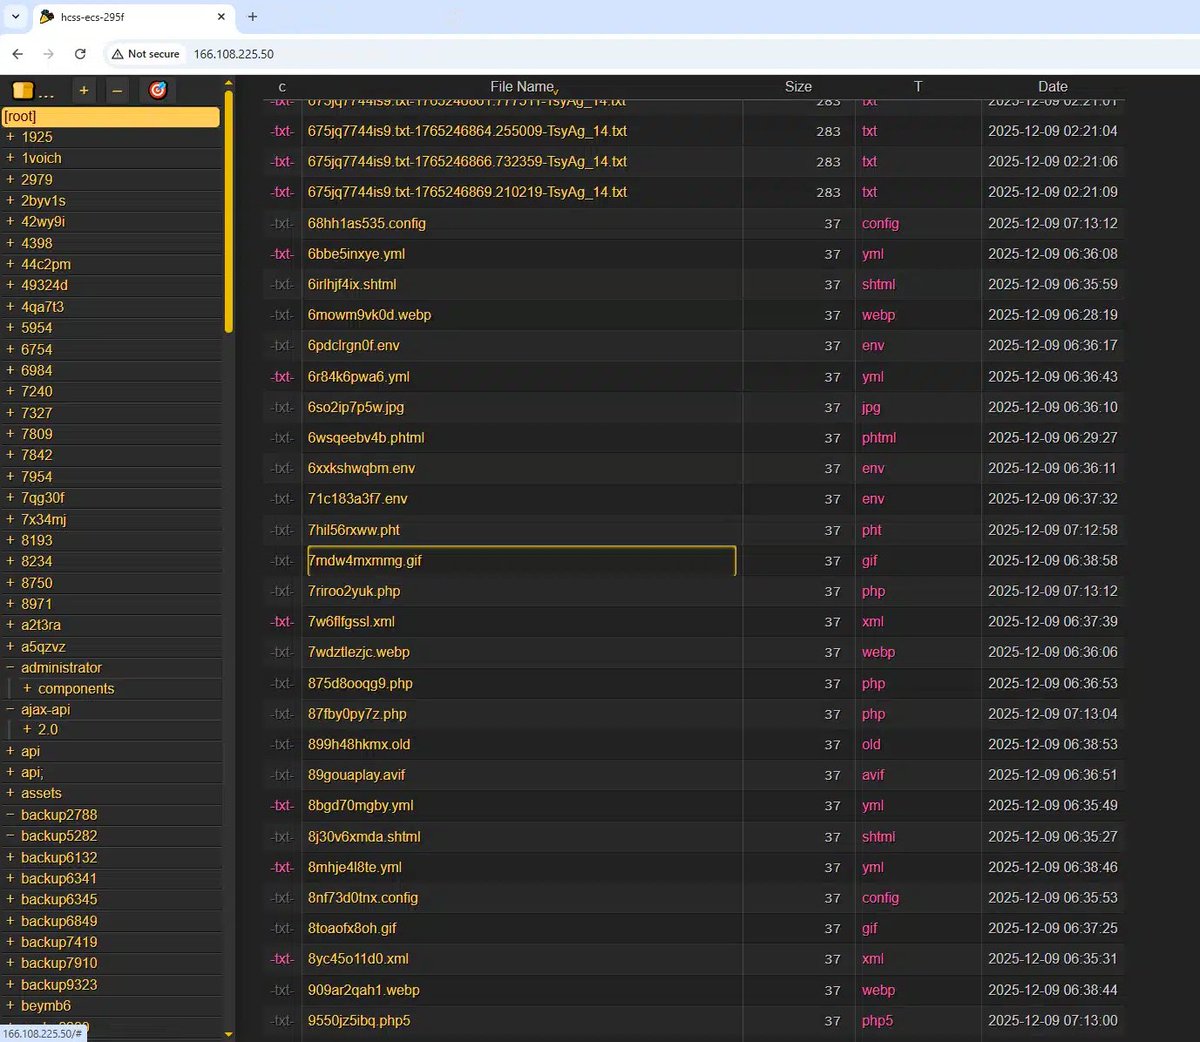Open the Not secure site info badge
Image resolution: width=1200 pixels, height=1042 pixels.
(x=146, y=54)
